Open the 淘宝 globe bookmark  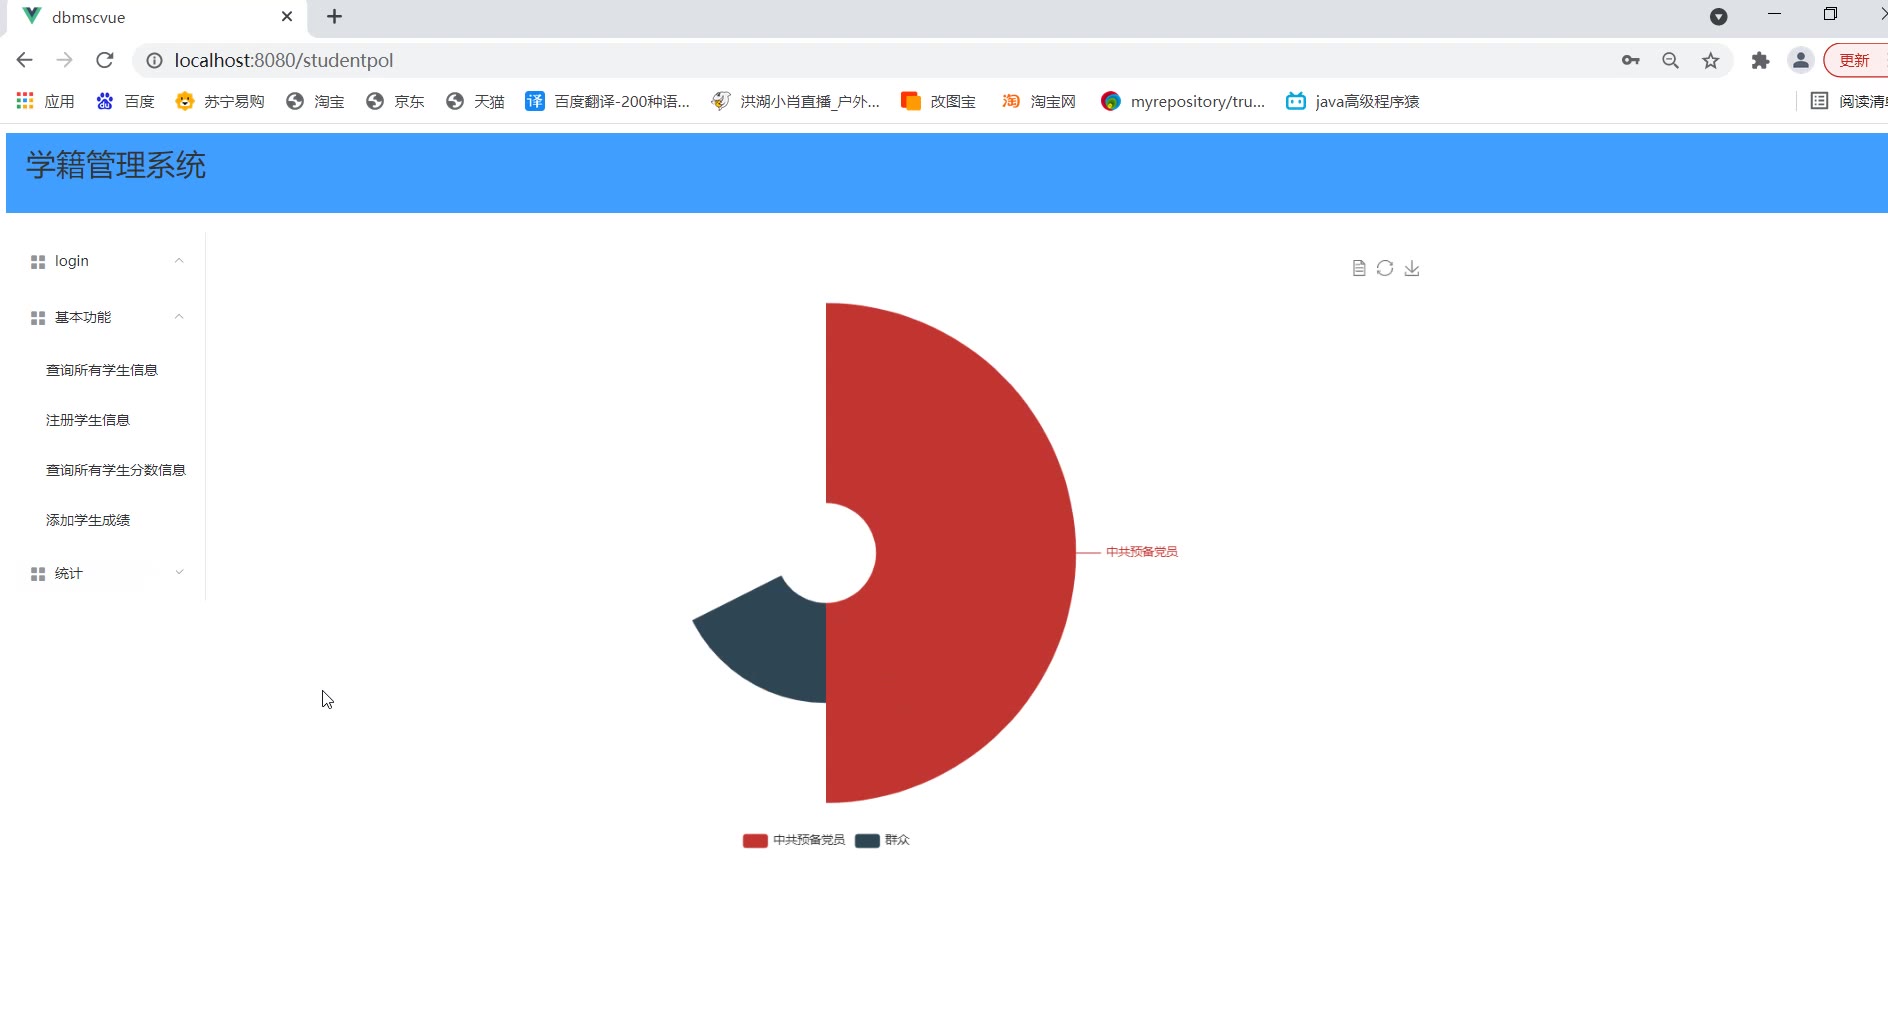[315, 101]
